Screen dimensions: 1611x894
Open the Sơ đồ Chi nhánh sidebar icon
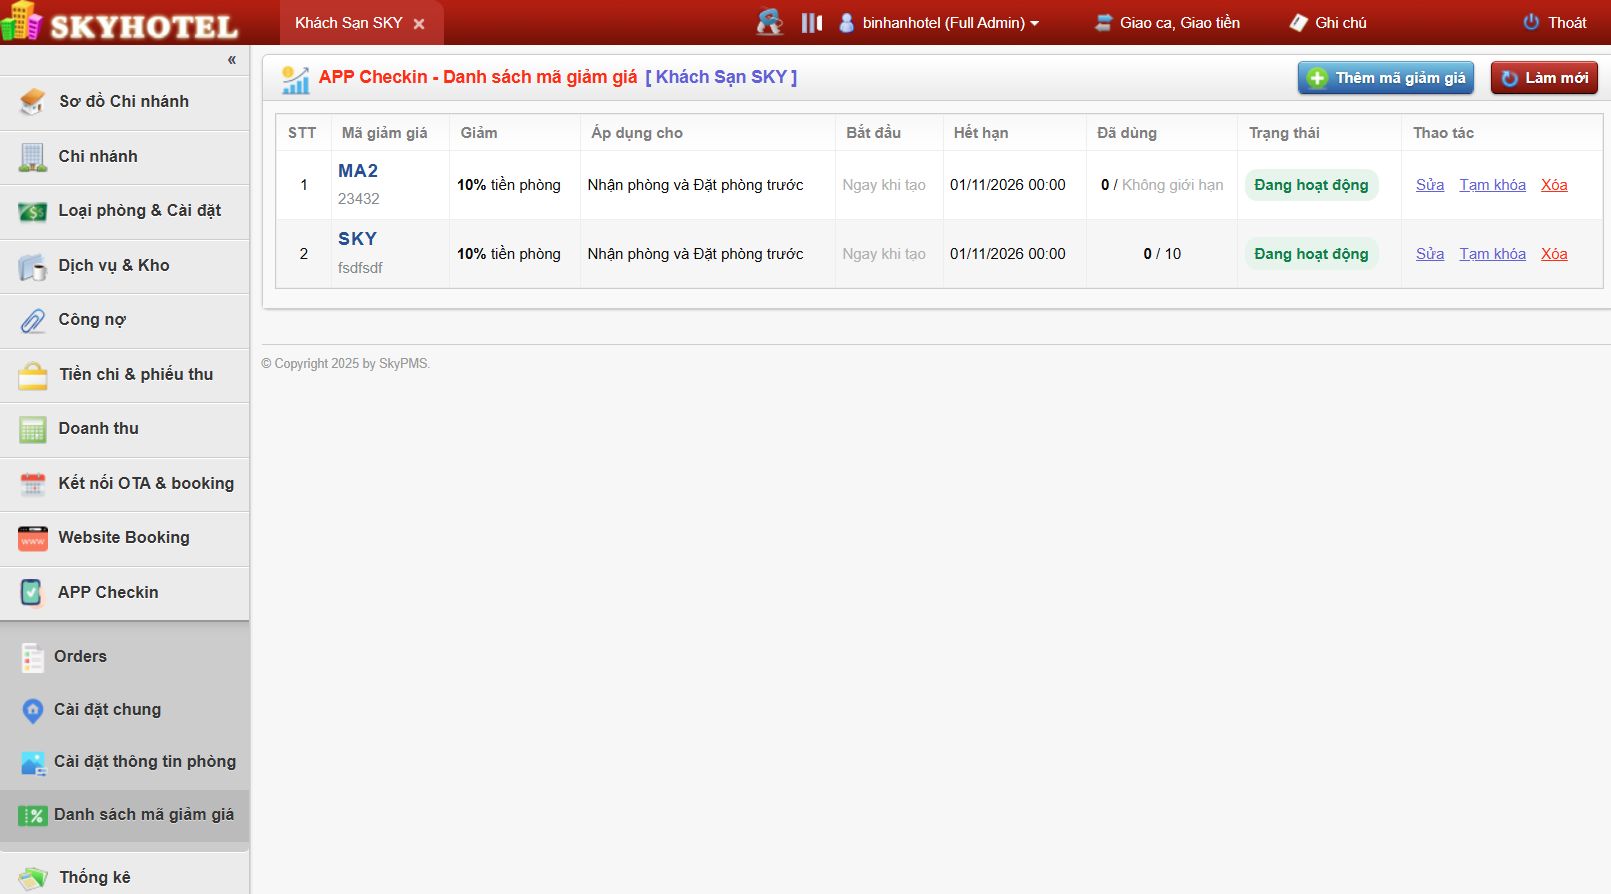[x=32, y=101]
